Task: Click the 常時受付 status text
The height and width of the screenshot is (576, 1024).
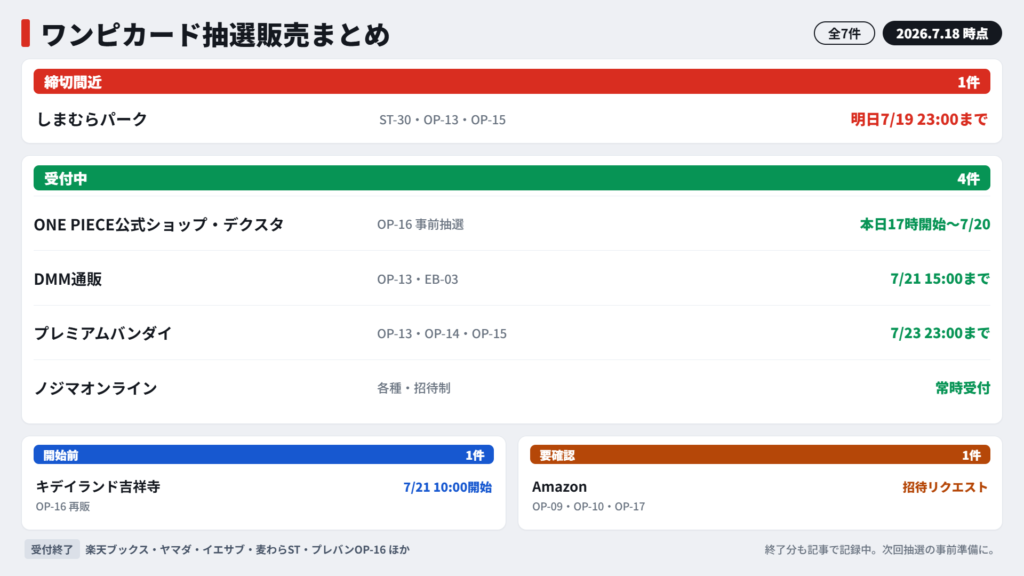Action: click(x=963, y=388)
